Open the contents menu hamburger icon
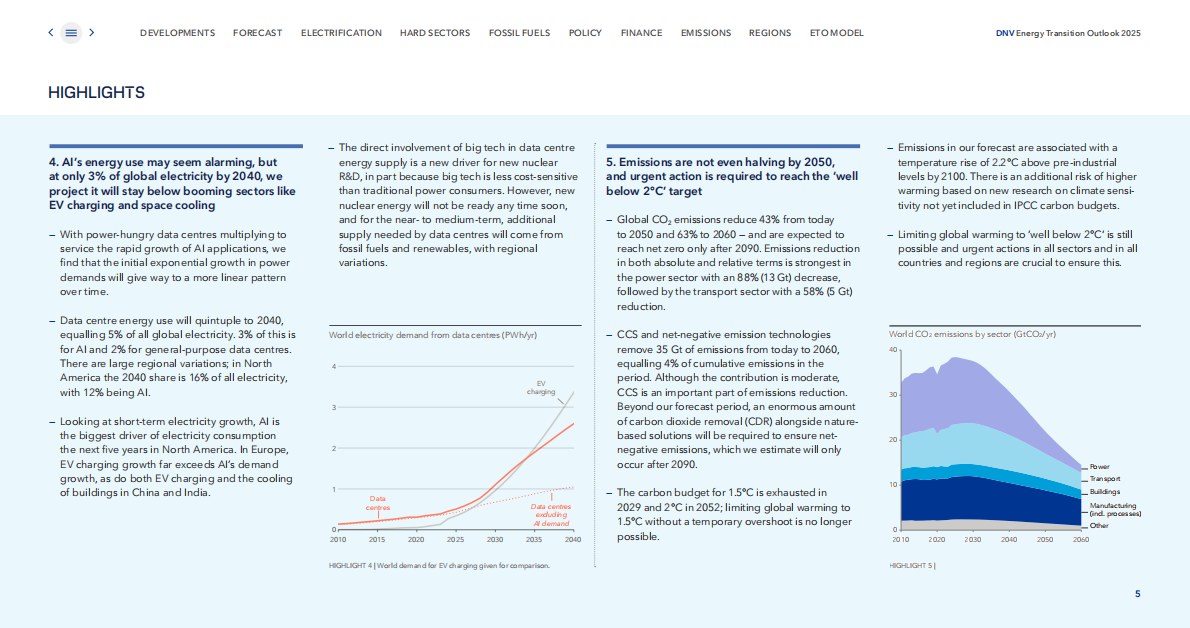The width and height of the screenshot is (1190, 628). click(71, 33)
